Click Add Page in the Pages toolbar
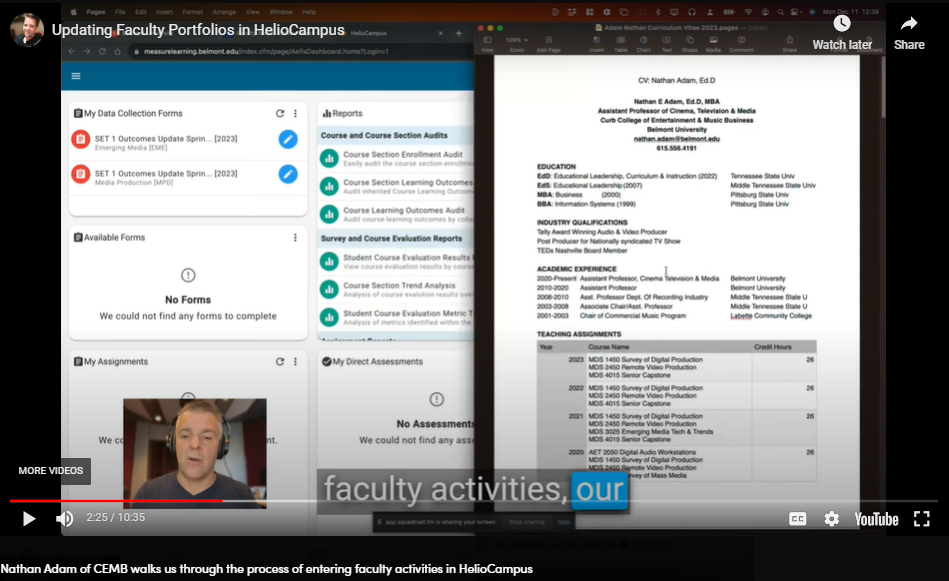Image resolution: width=949 pixels, height=581 pixels. coord(549,44)
